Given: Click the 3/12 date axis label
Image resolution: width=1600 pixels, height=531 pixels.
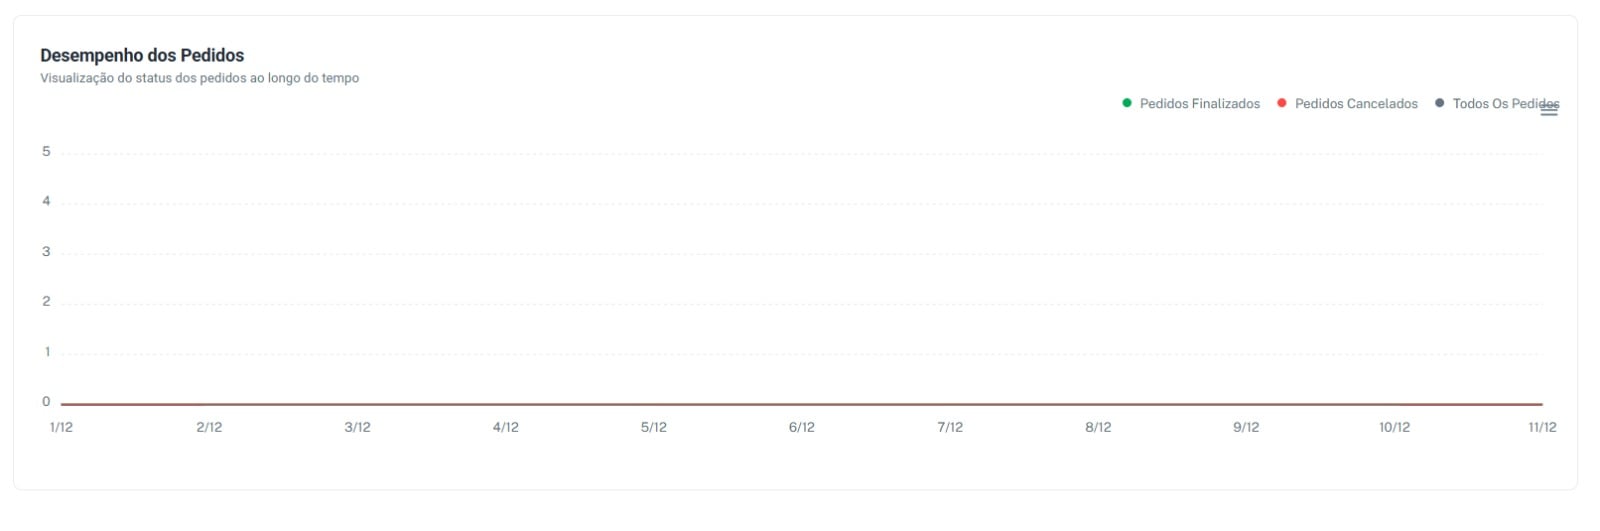Looking at the screenshot, I should pyautogui.click(x=357, y=427).
